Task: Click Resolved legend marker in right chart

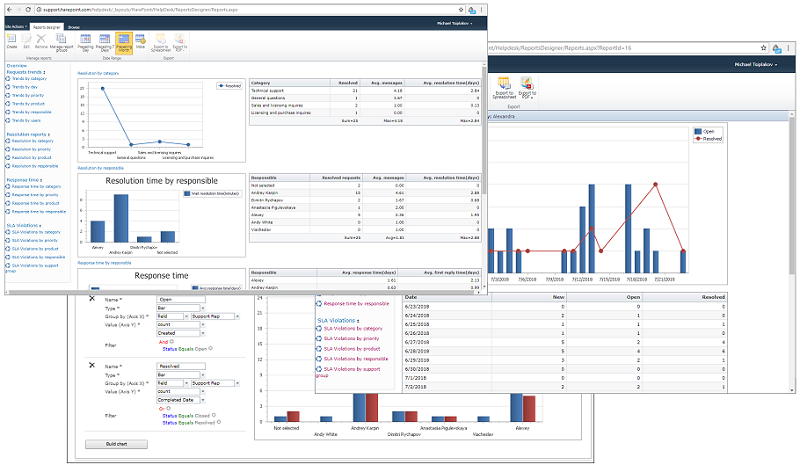Action: [697, 139]
